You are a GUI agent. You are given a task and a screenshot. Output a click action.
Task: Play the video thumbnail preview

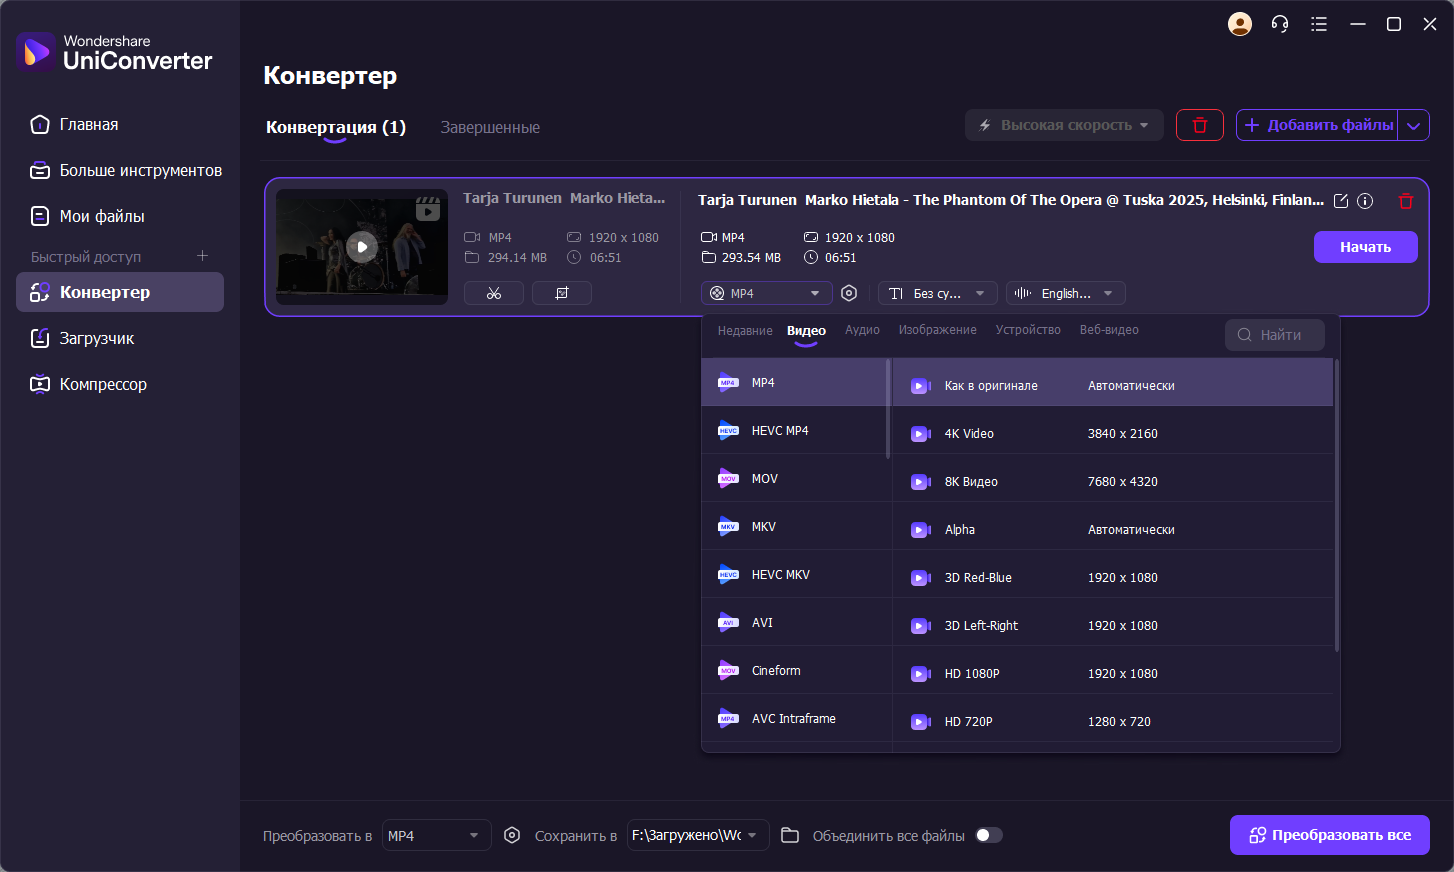[x=362, y=246]
